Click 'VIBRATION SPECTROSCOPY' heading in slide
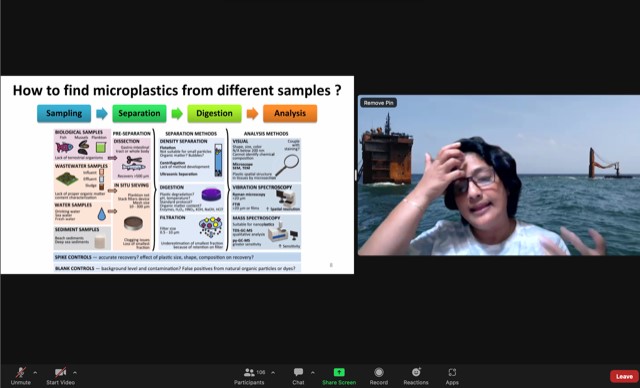This screenshot has height=388, width=640. pyautogui.click(x=262, y=187)
